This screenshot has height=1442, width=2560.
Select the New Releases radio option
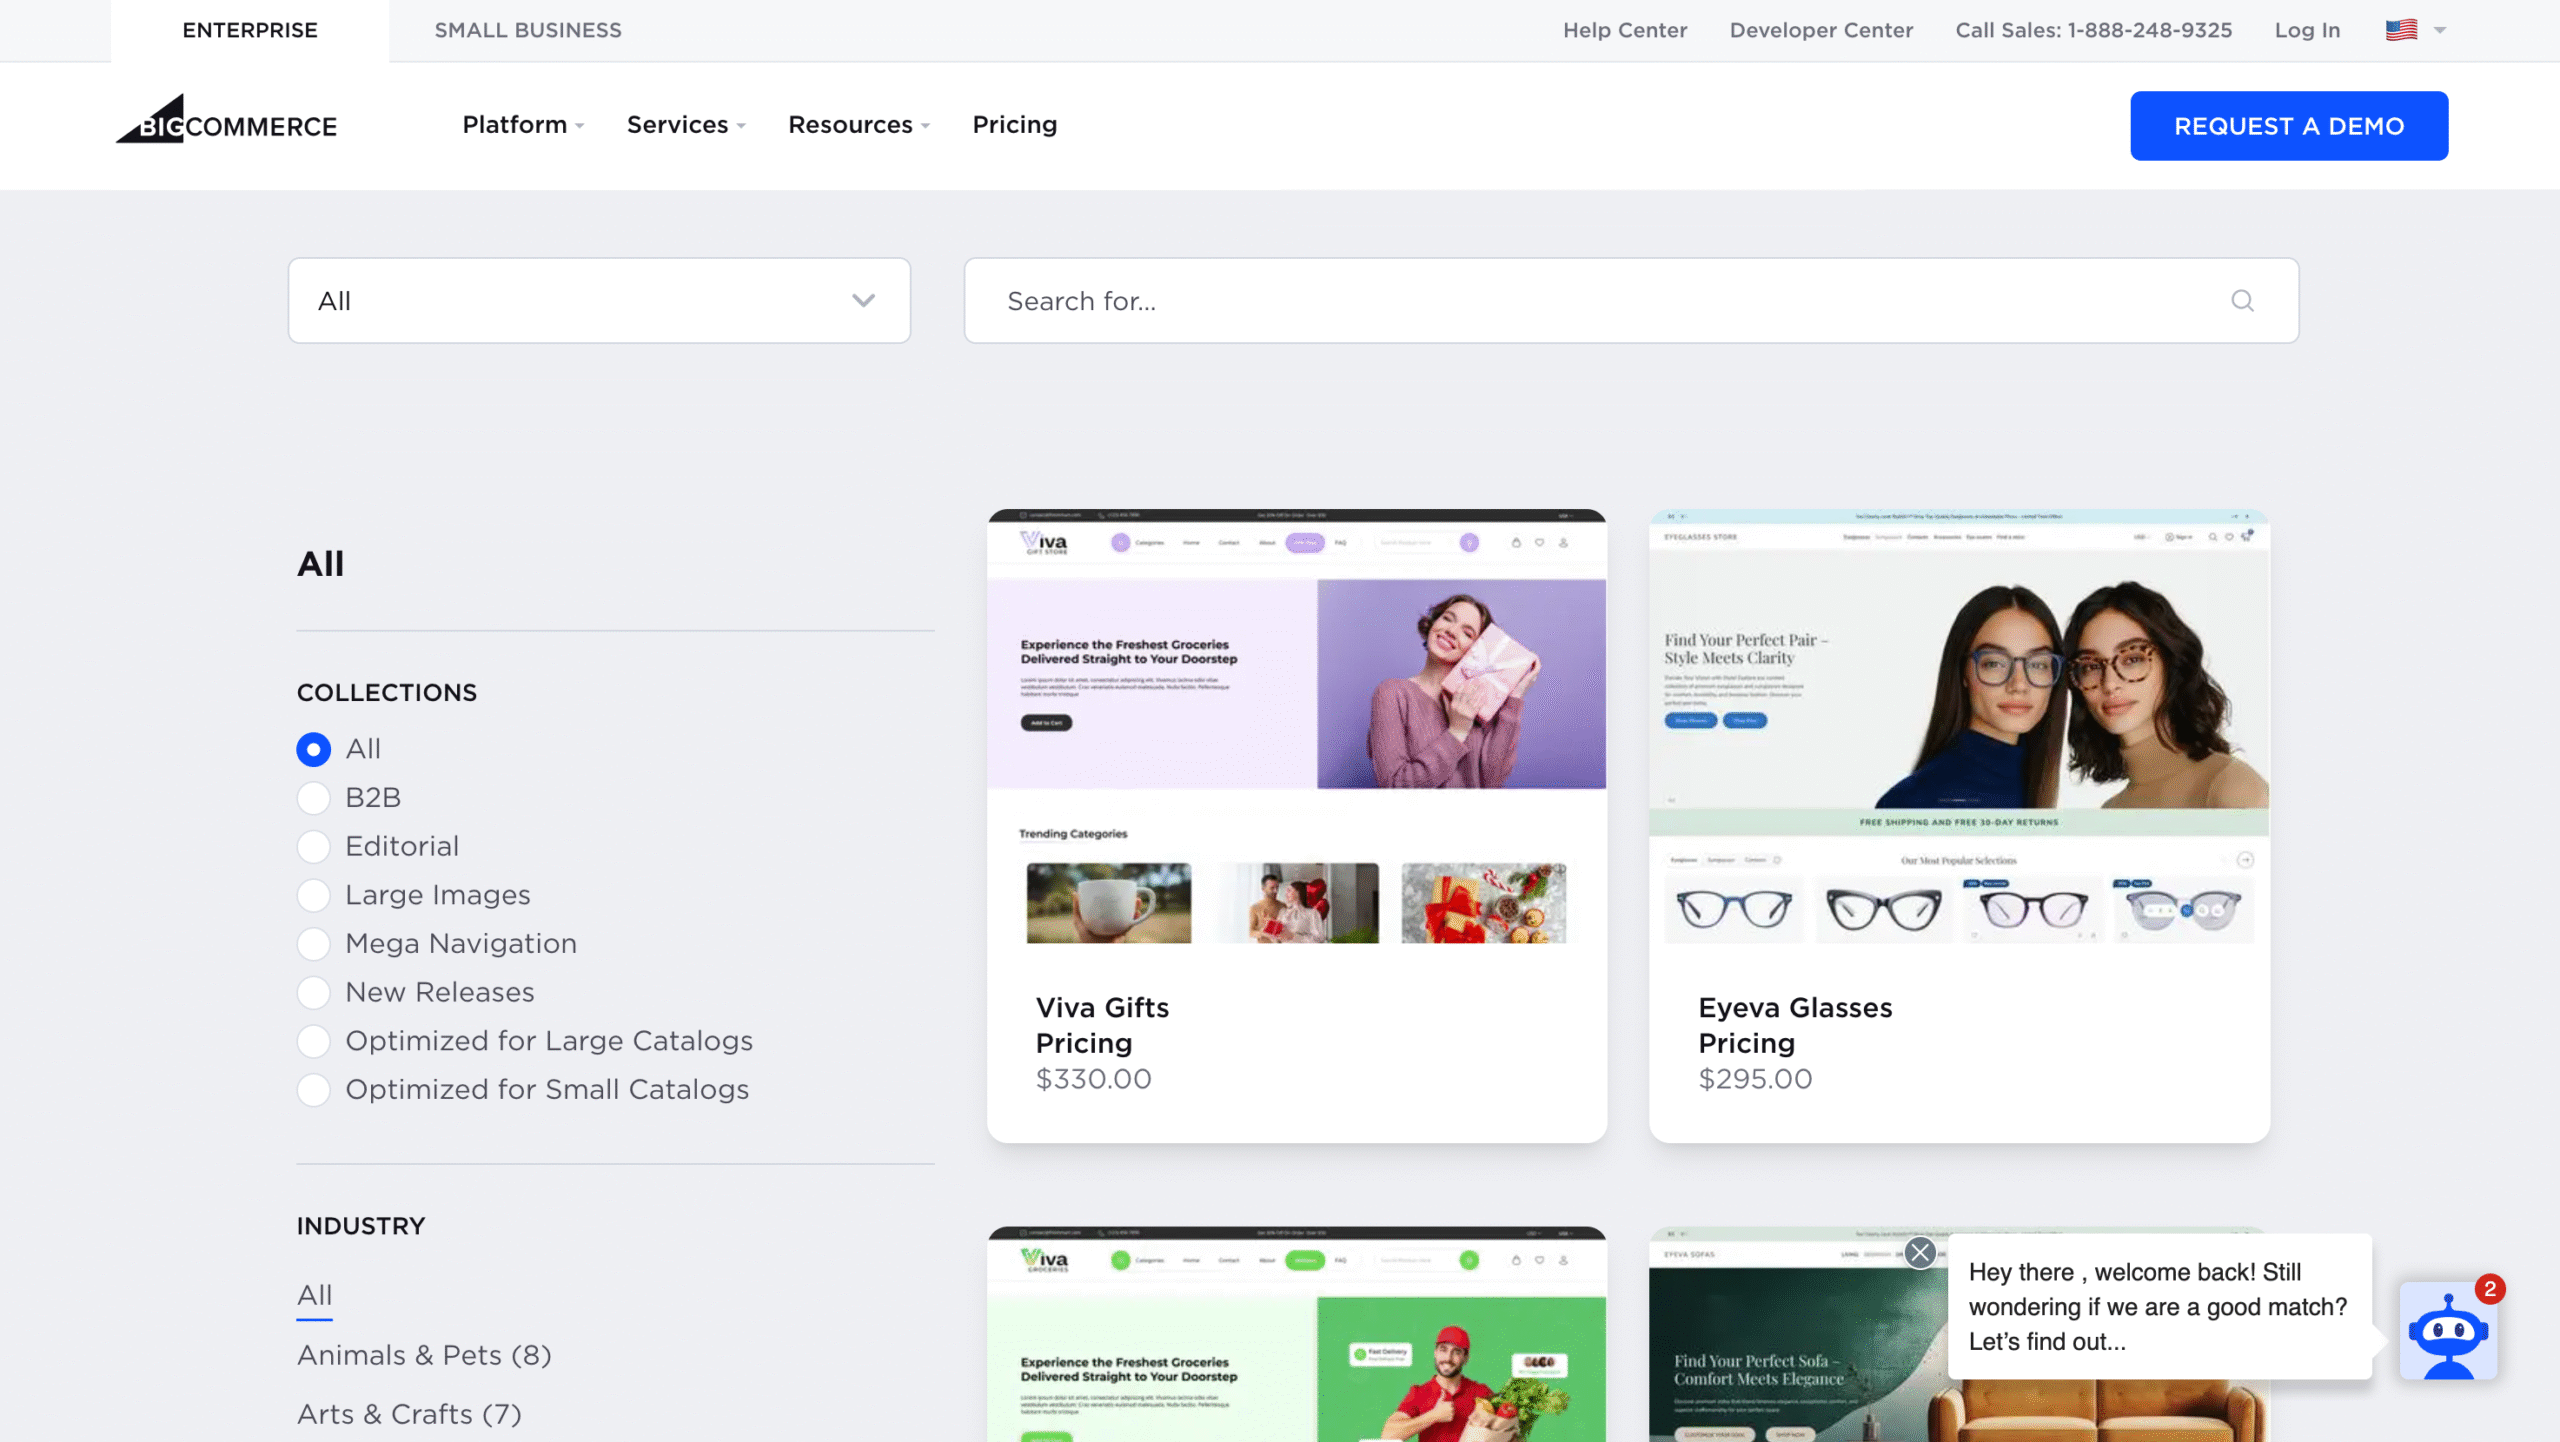coord(313,992)
